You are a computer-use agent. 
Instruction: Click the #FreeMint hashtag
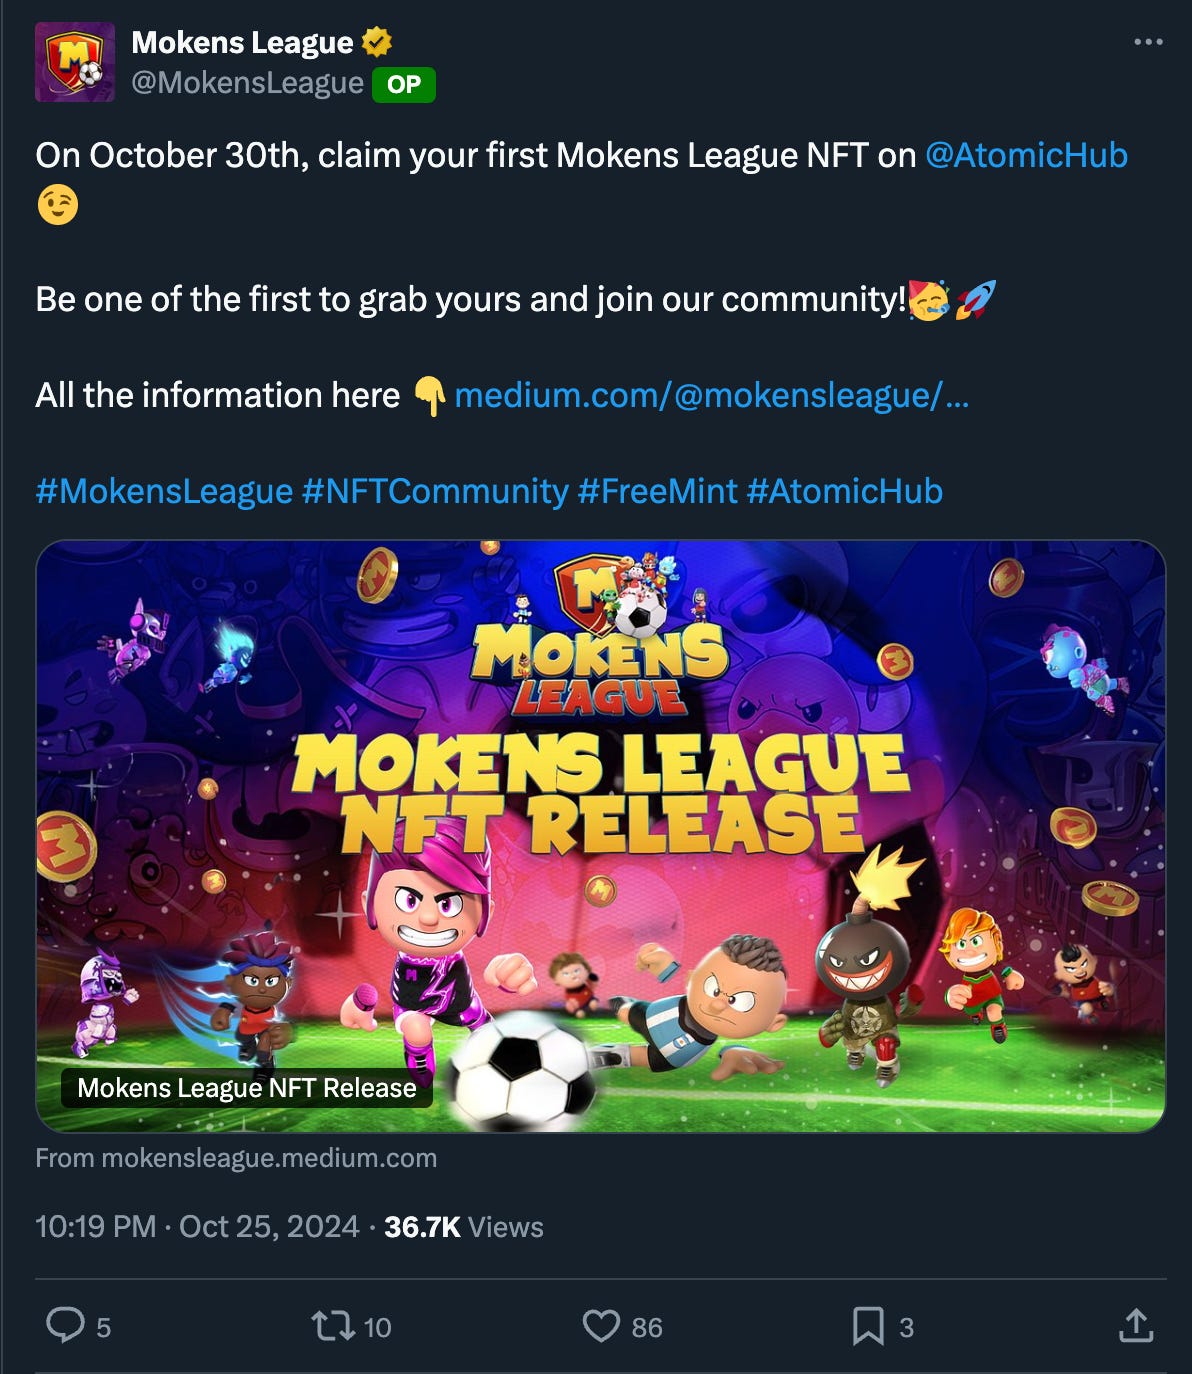coord(657,491)
